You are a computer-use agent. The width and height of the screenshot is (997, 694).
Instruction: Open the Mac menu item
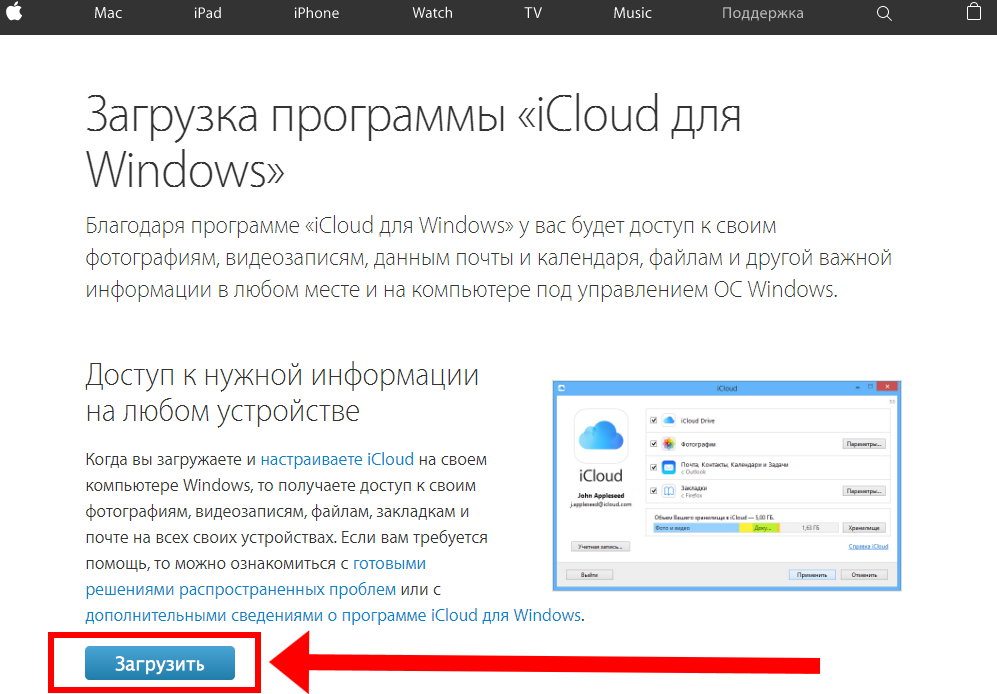click(108, 13)
